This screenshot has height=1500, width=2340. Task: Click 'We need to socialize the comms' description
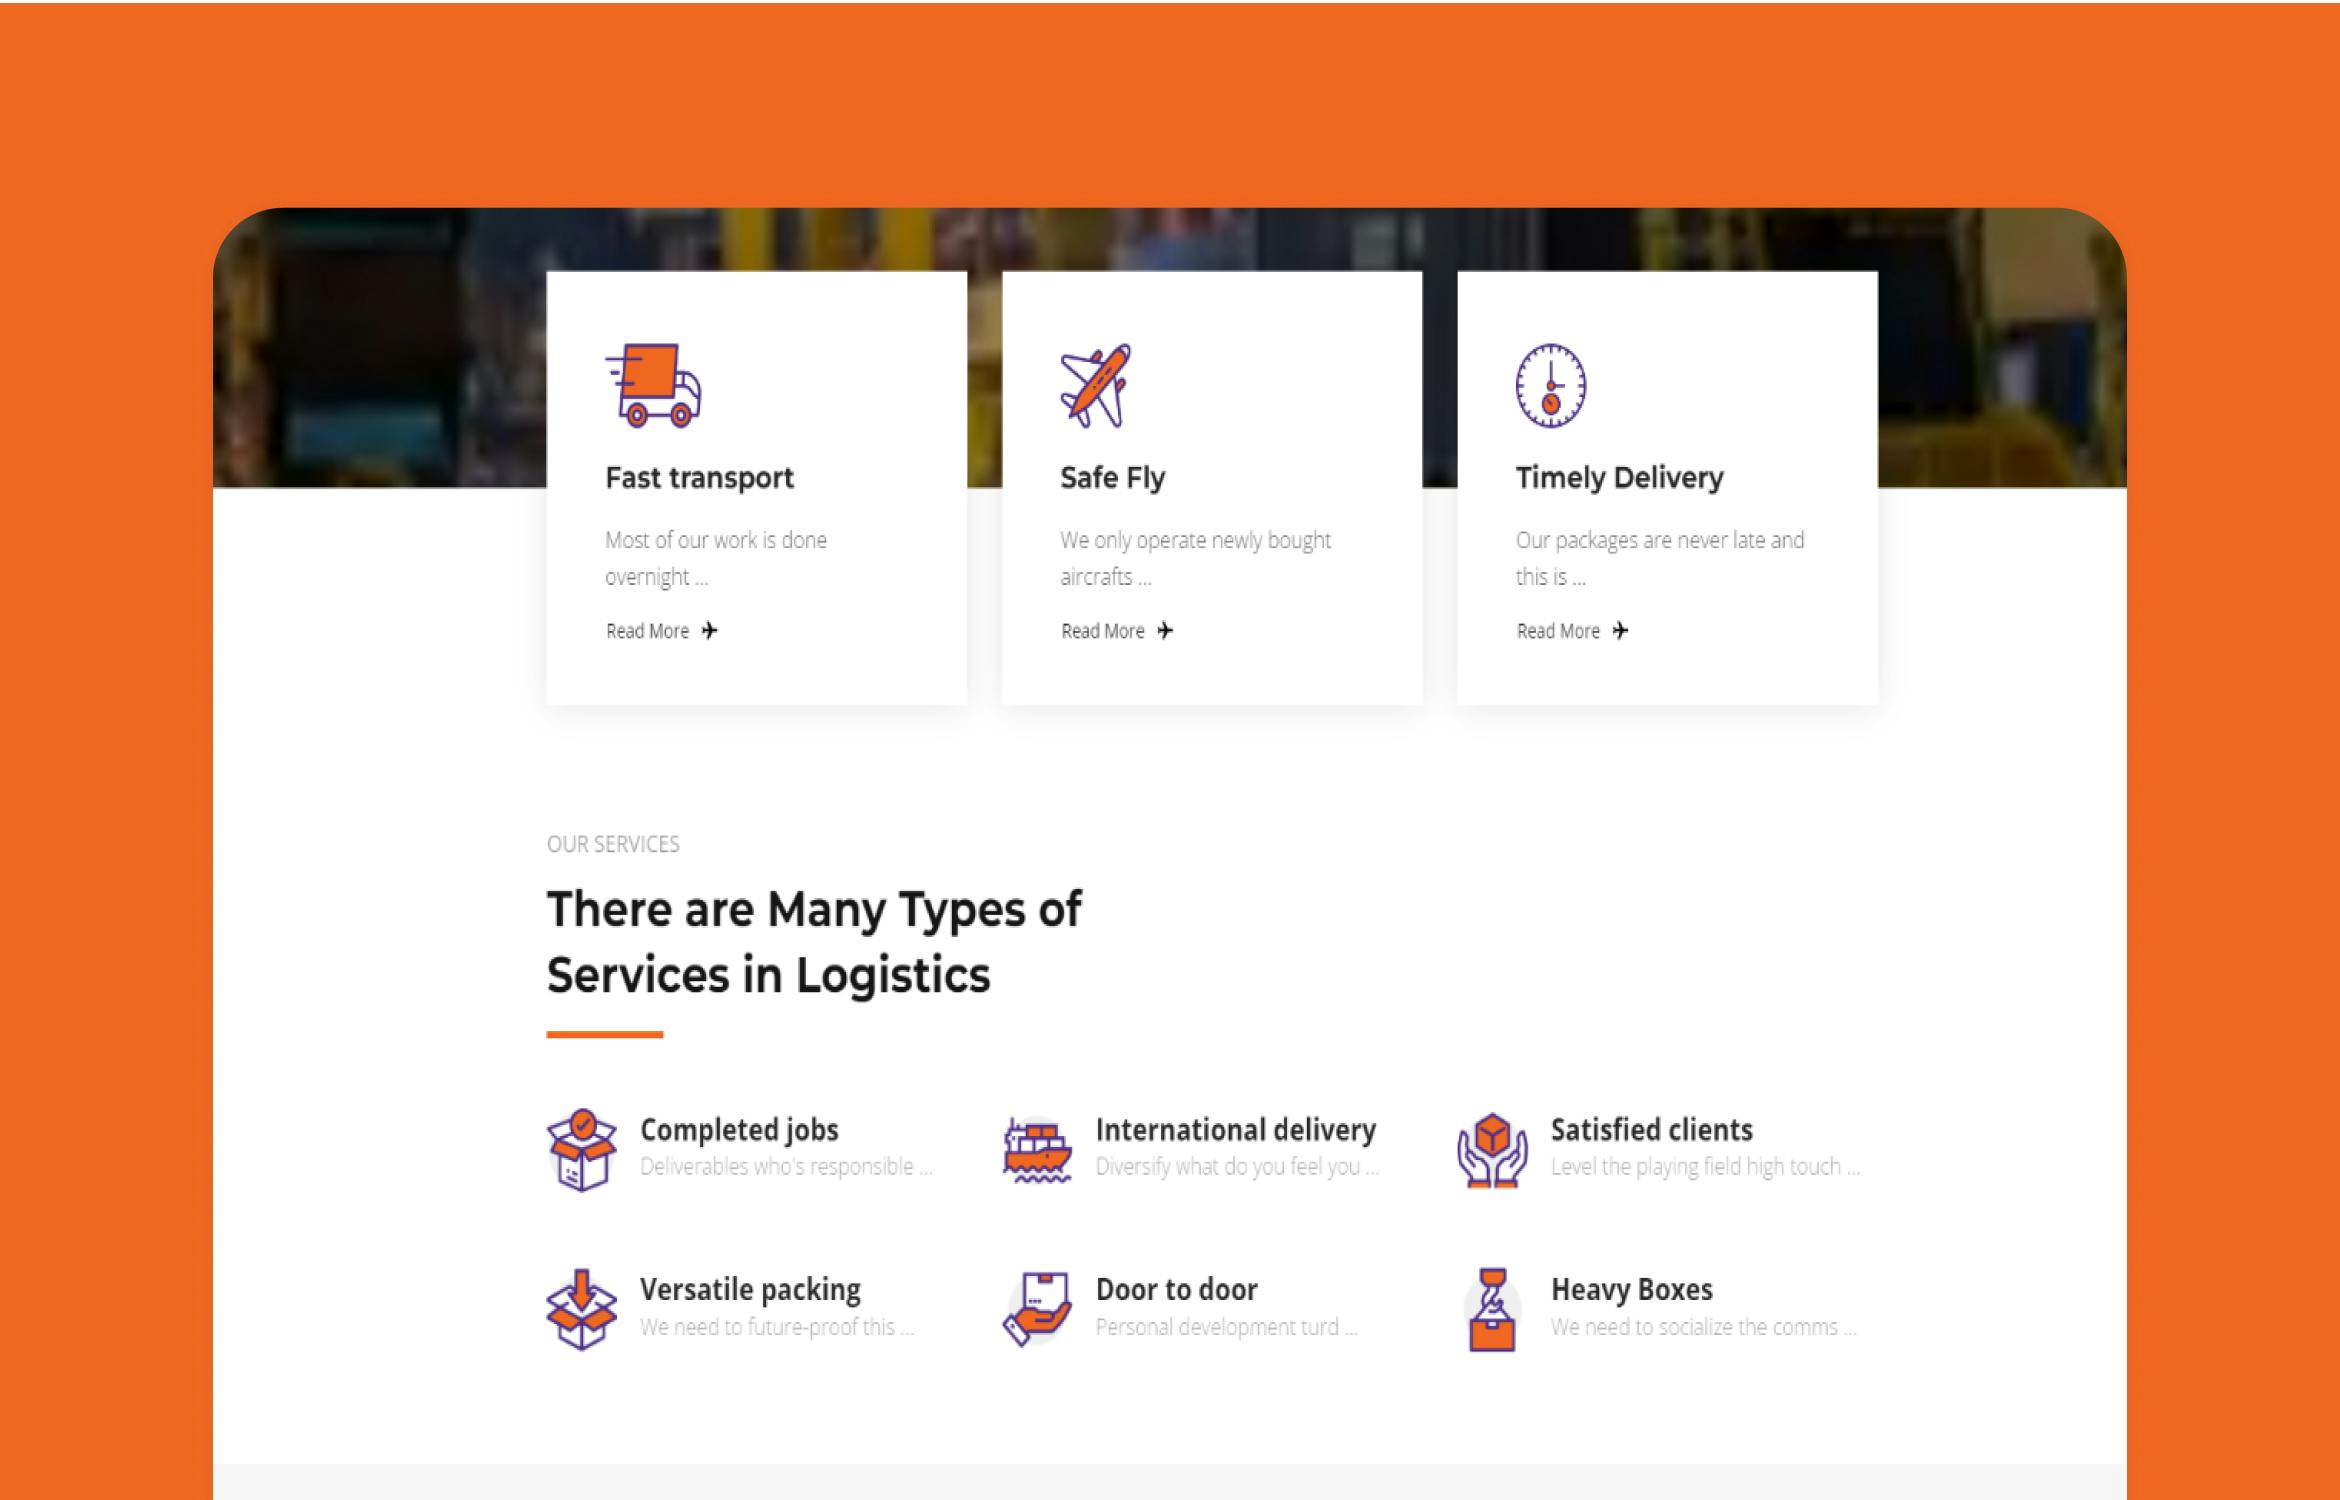(1704, 1327)
